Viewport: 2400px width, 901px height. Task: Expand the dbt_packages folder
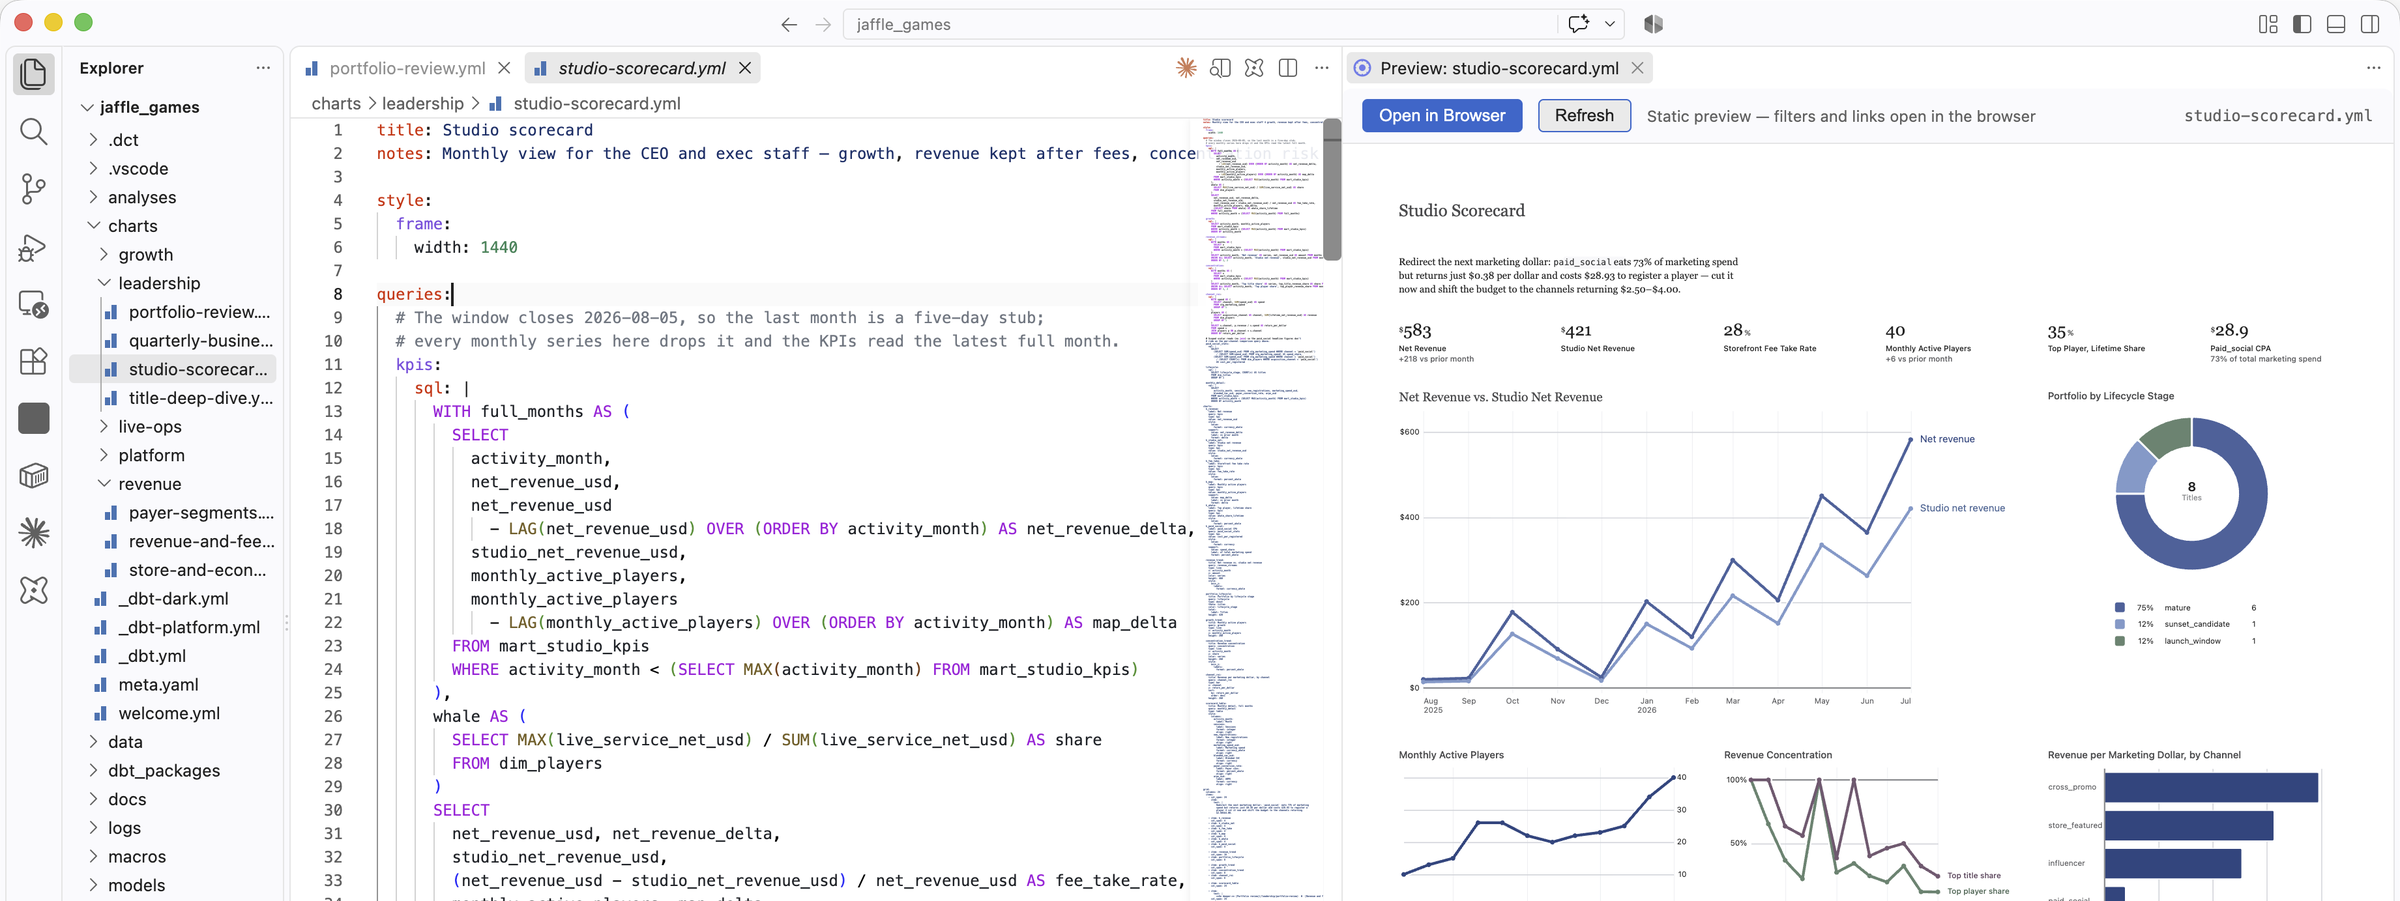point(93,771)
